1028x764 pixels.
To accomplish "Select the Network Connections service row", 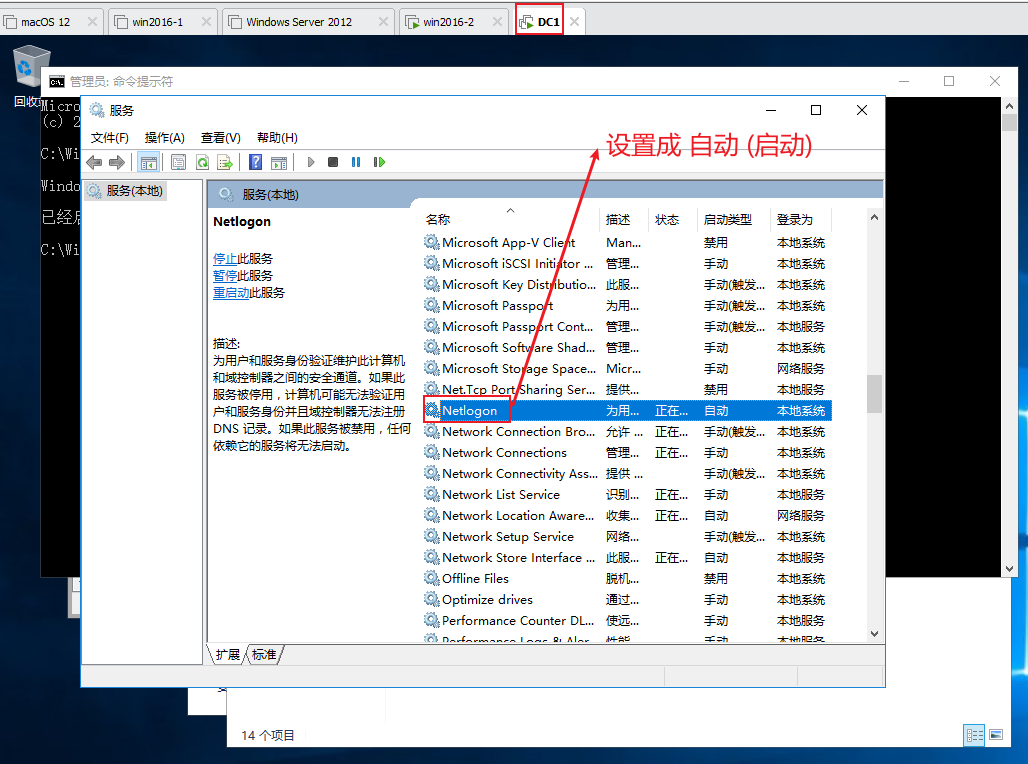I will (627, 452).
